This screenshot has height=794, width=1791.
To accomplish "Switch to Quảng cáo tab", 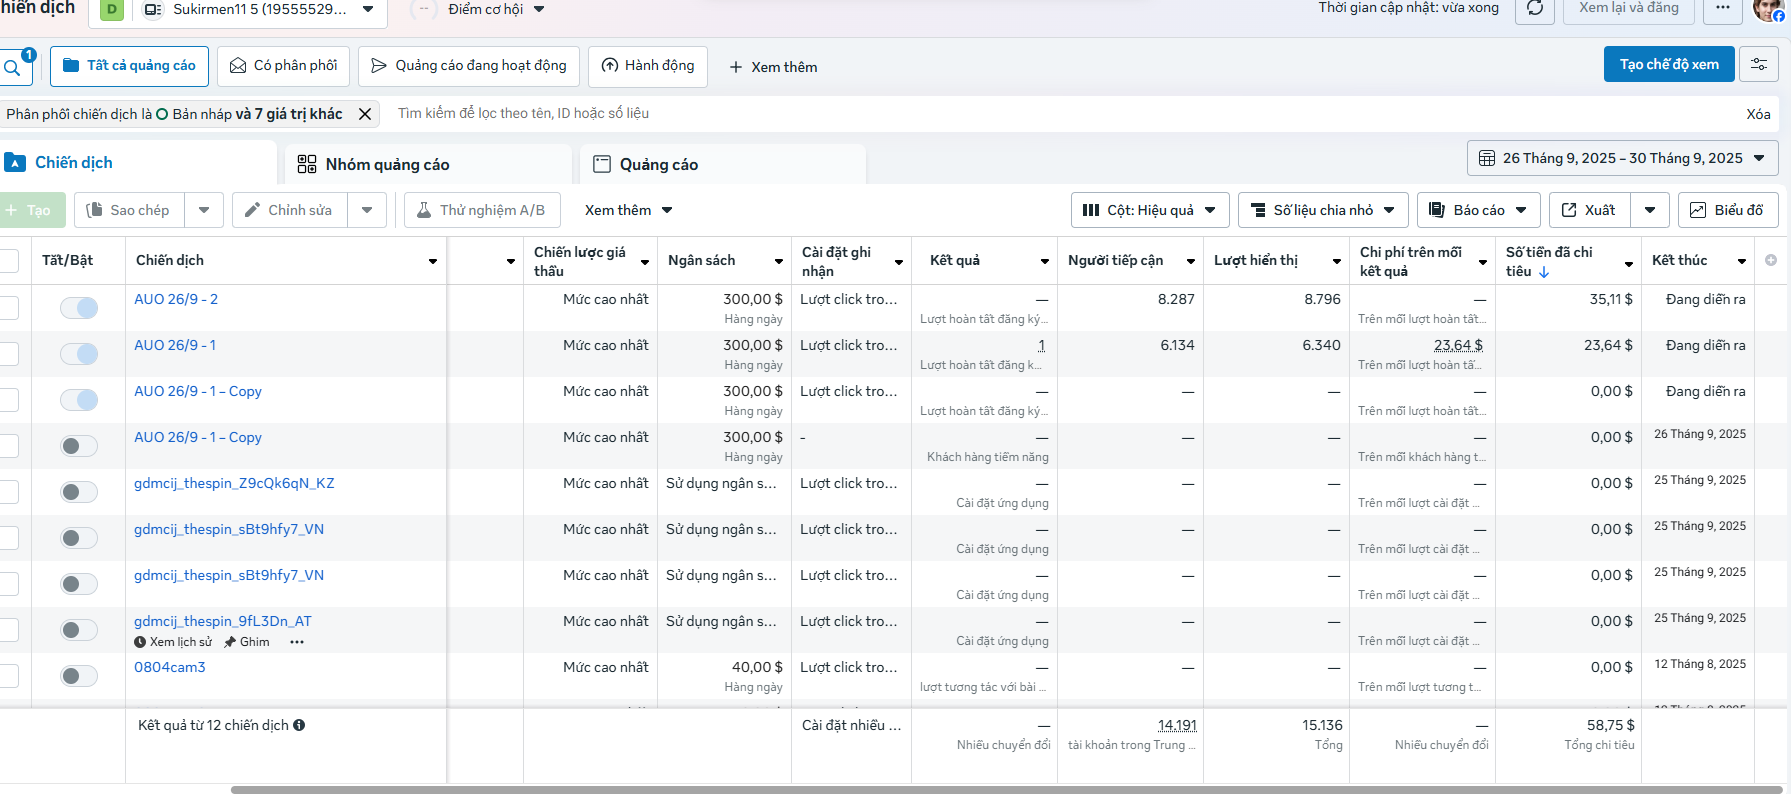I will tap(658, 164).
